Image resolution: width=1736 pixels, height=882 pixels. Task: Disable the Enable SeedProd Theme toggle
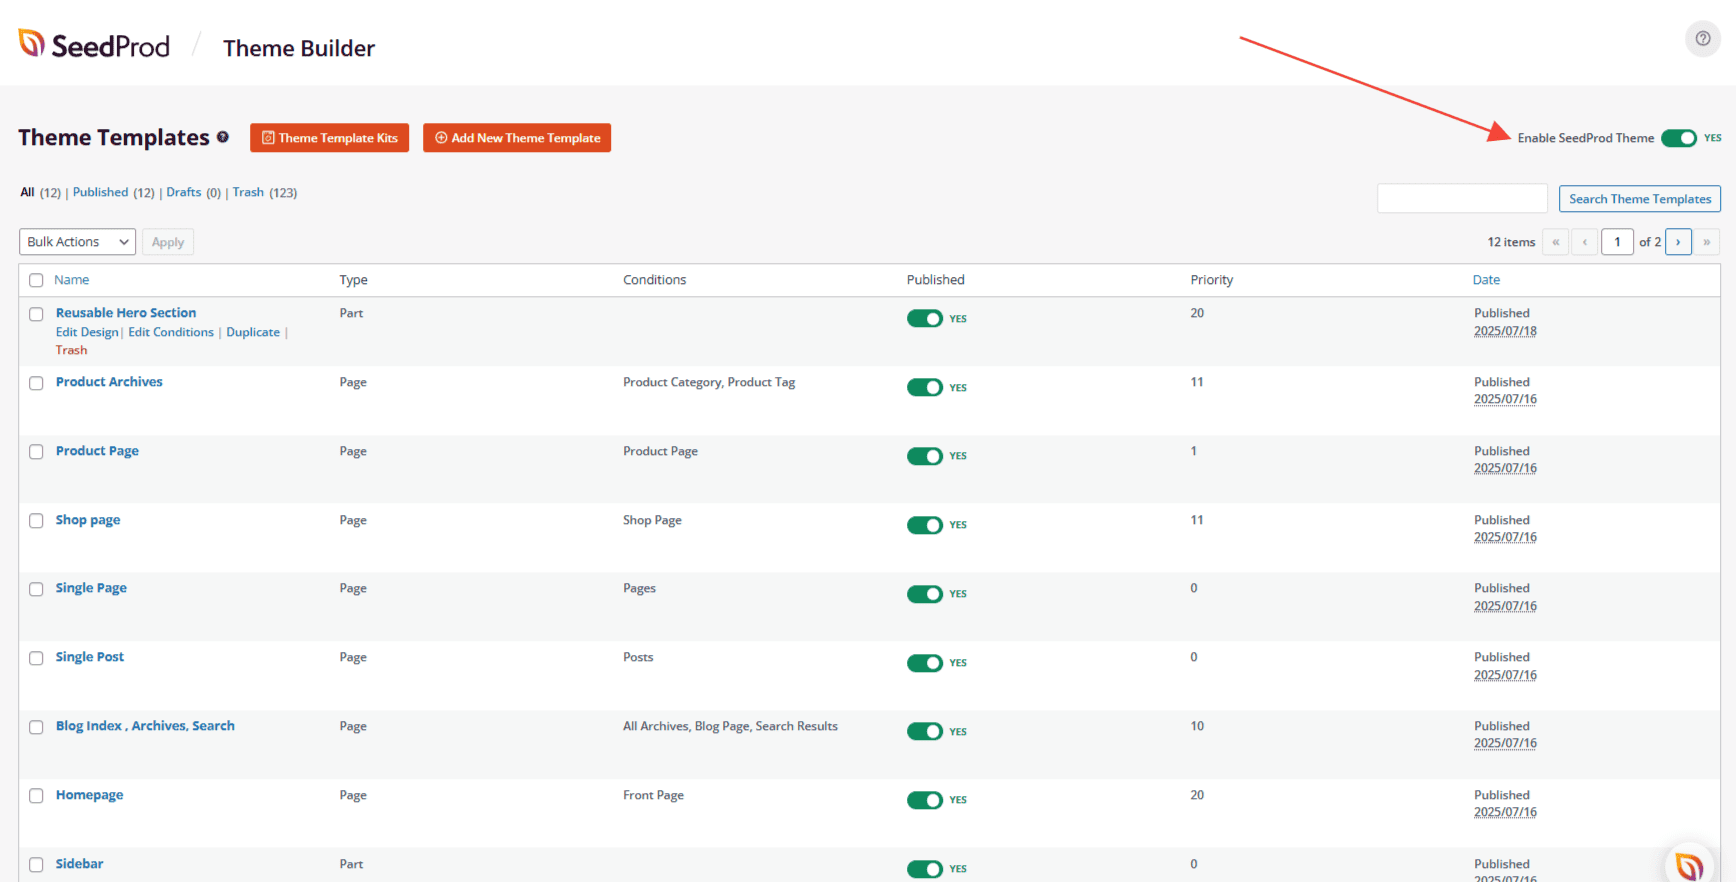tap(1679, 138)
